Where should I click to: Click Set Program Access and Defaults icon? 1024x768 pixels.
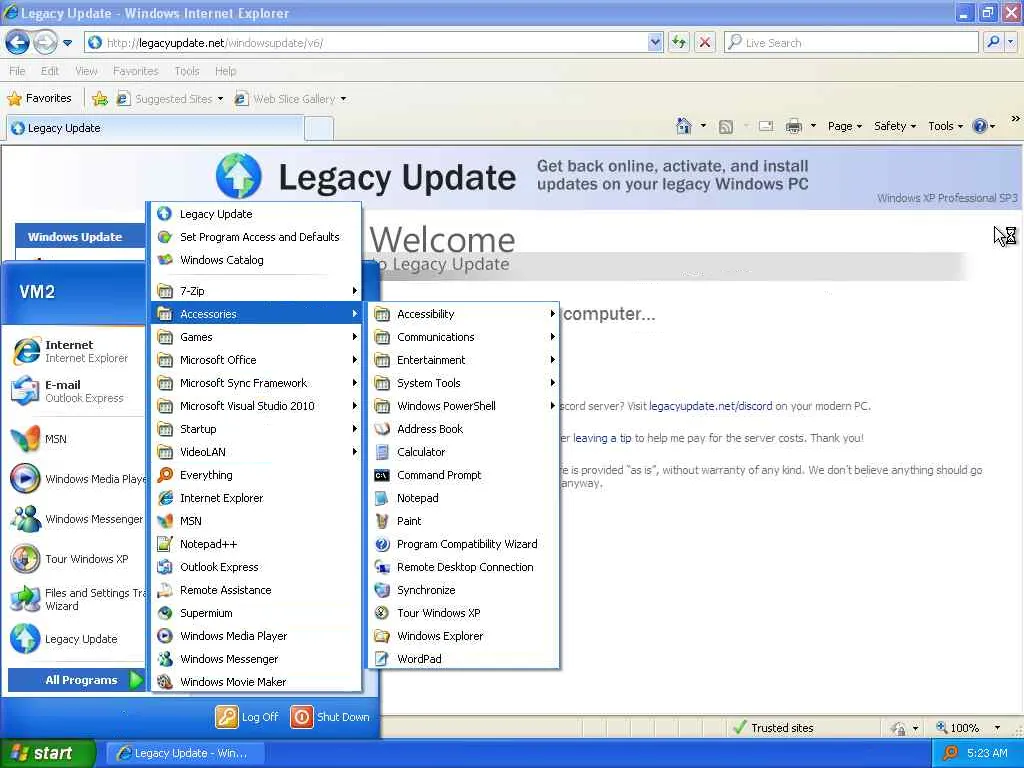(x=165, y=236)
